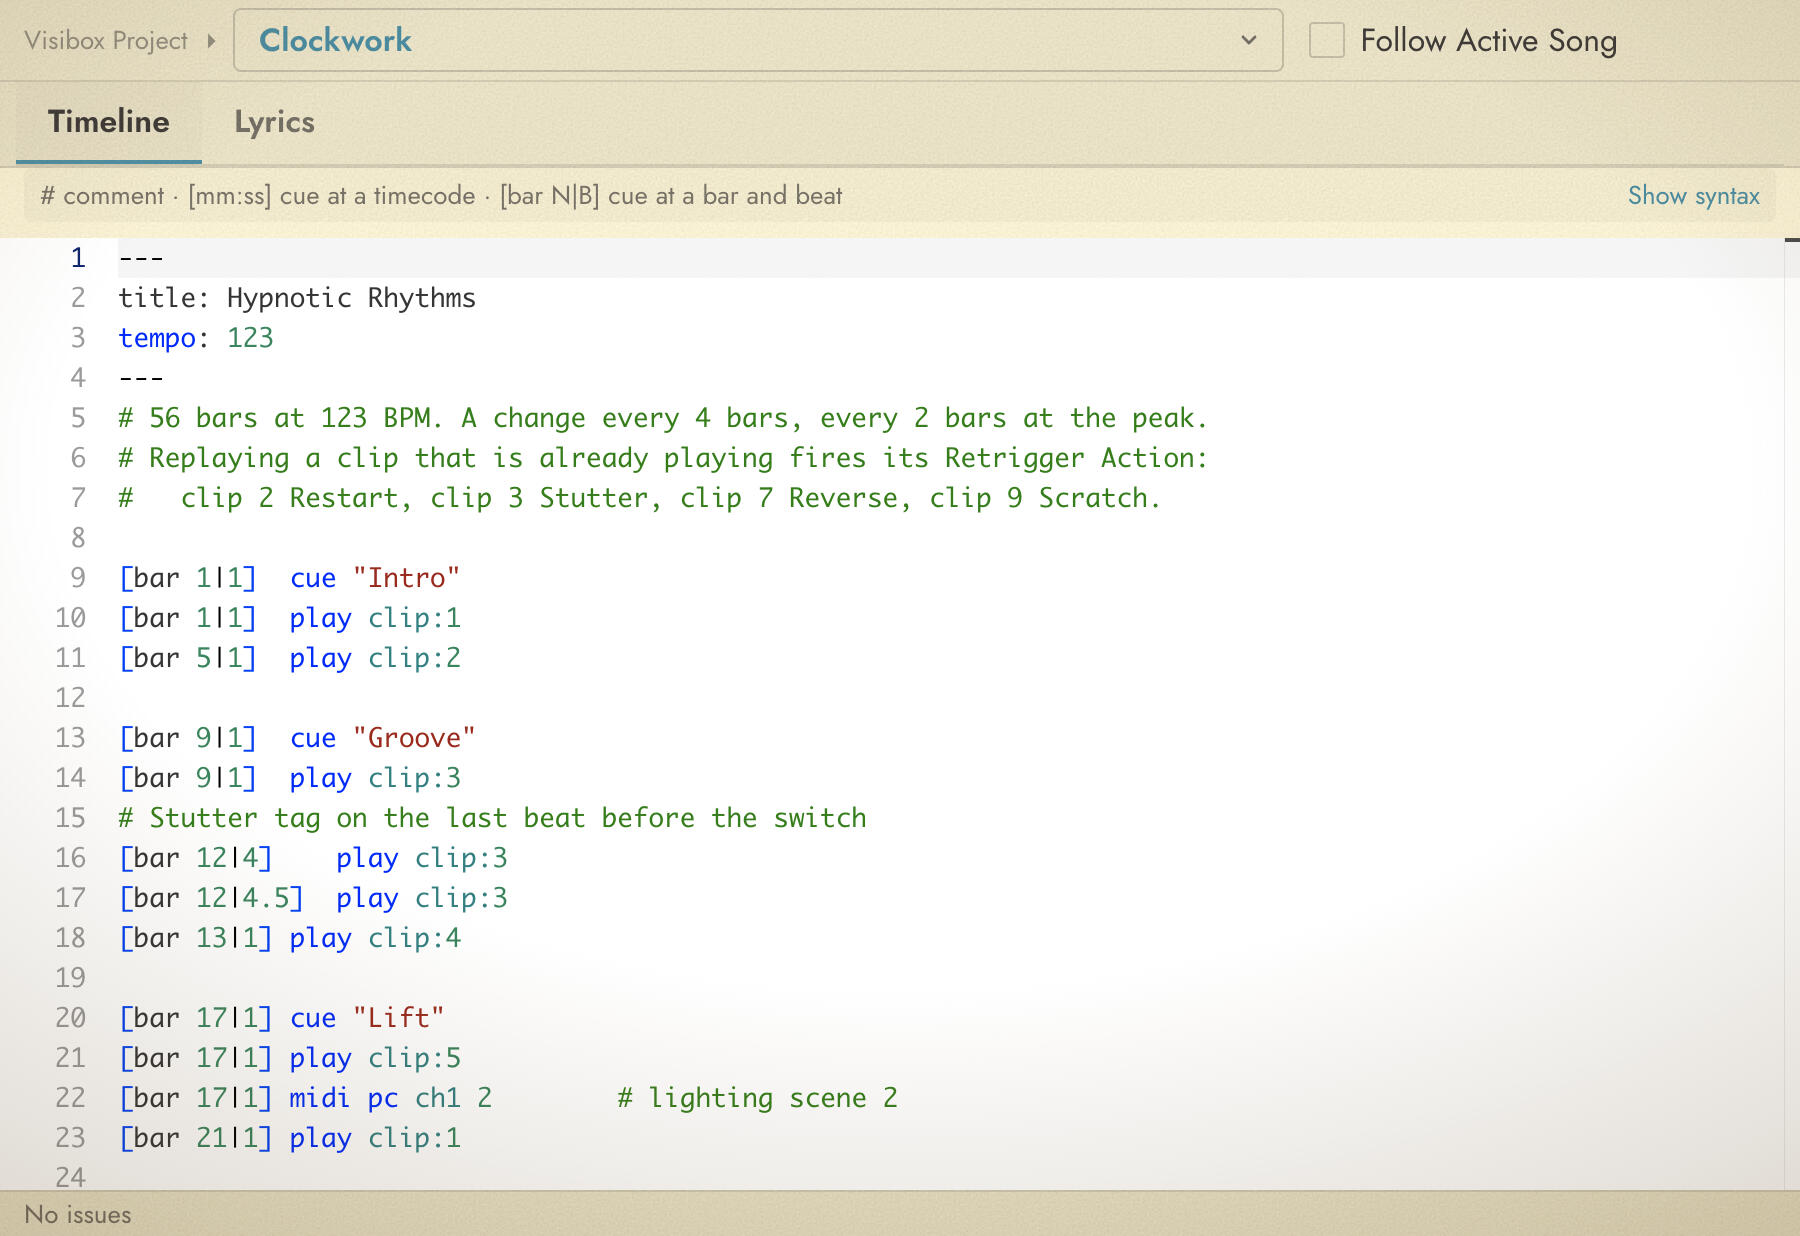The height and width of the screenshot is (1236, 1800).
Task: Click the '[bar 12|4] play clip:3' line
Action: point(313,858)
